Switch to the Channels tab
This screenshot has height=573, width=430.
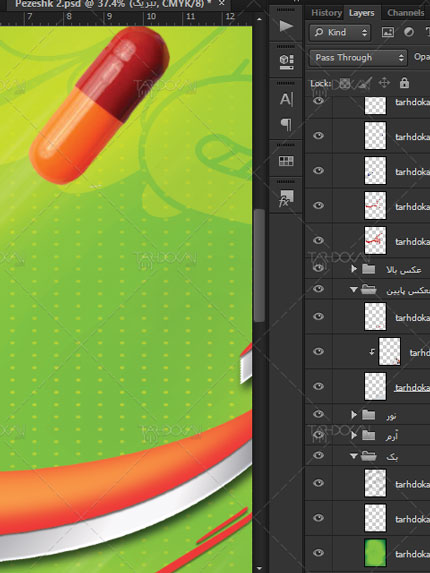click(406, 13)
